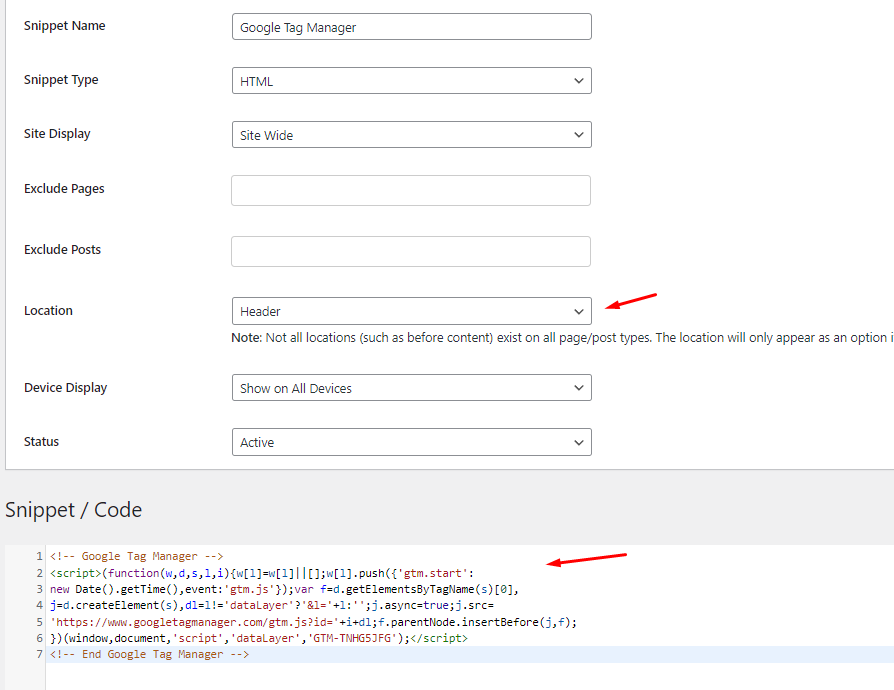Click code line 3 starting with new Date

[284, 589]
